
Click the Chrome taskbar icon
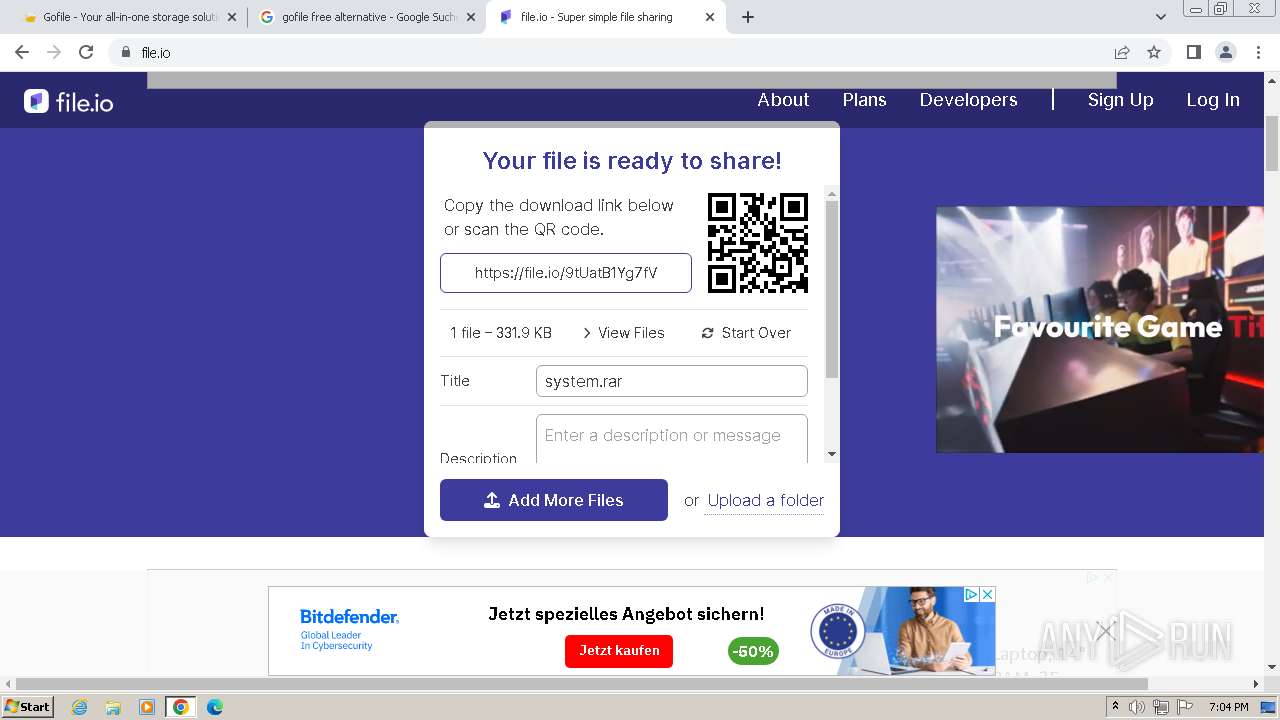[181, 707]
